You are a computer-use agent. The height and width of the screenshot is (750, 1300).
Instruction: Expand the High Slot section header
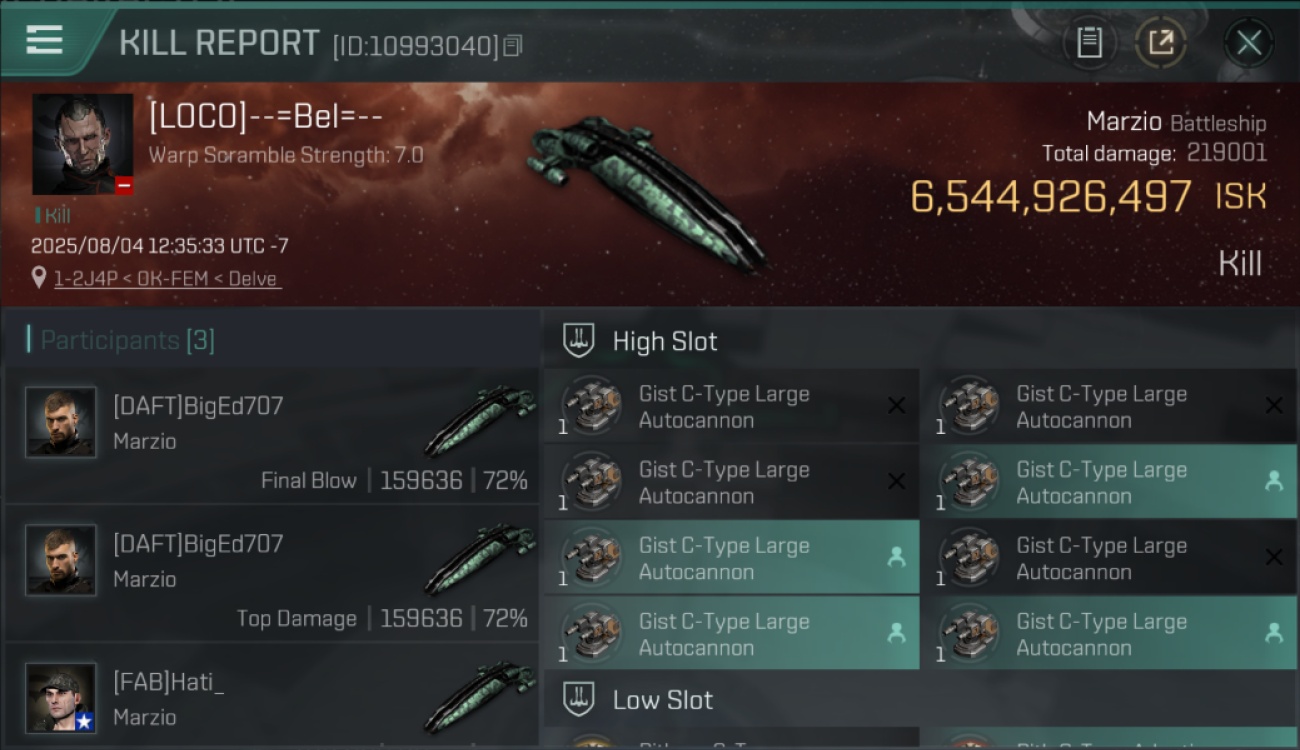click(921, 341)
